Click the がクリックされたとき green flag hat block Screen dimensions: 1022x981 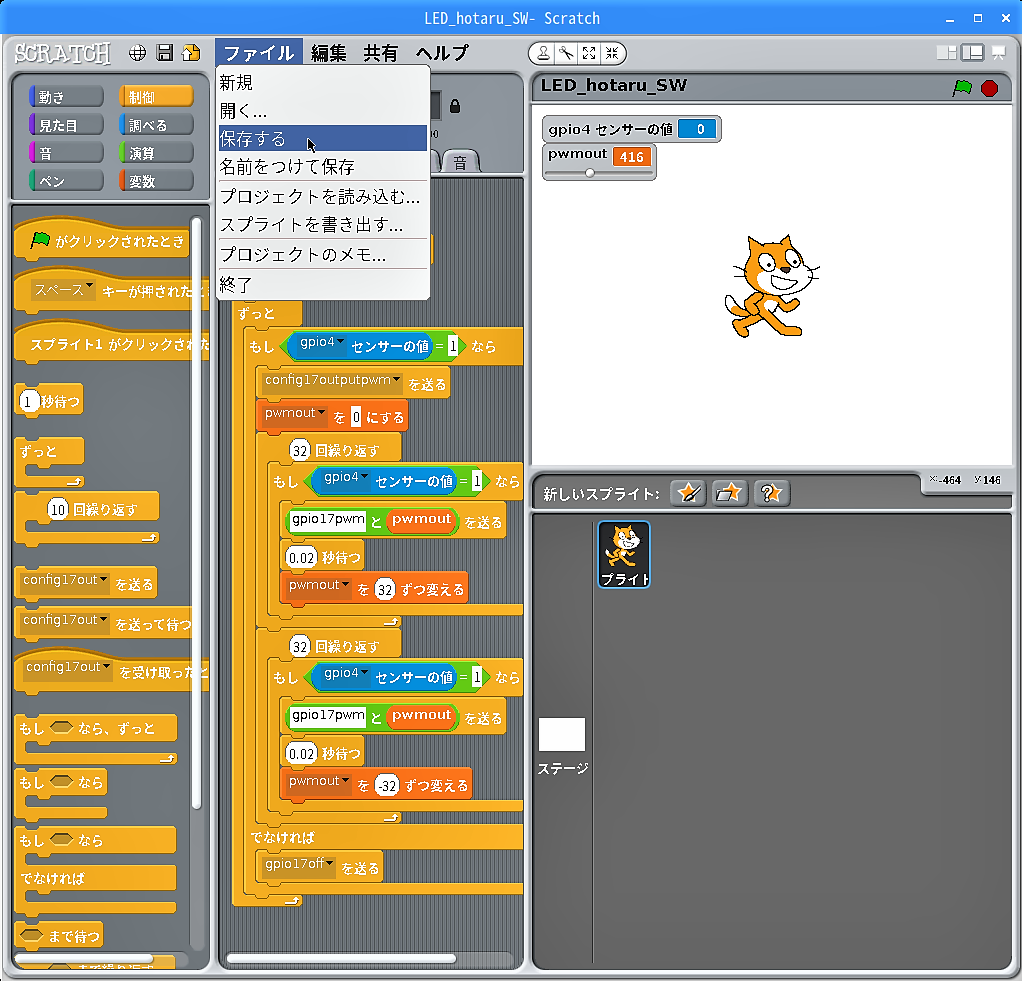(x=102, y=241)
